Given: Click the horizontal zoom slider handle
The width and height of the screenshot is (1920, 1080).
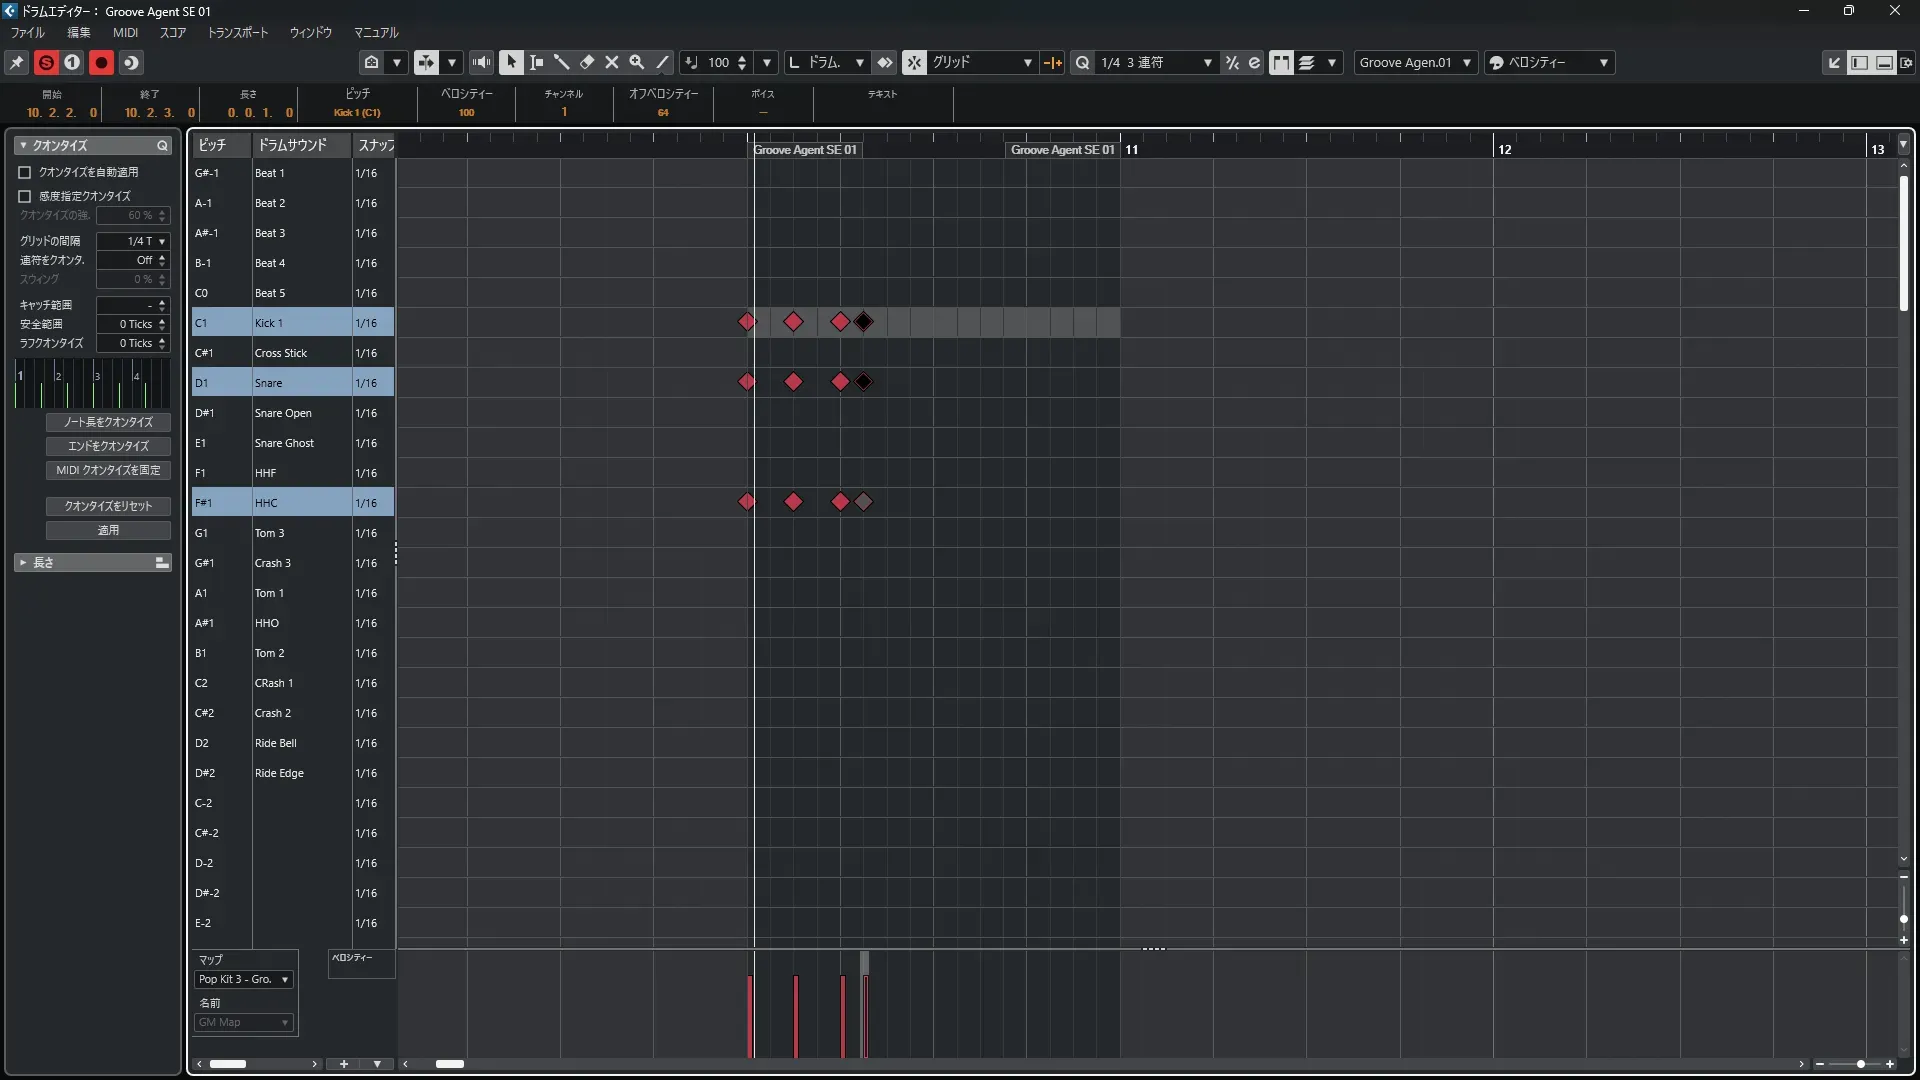Looking at the screenshot, I should 1860,1064.
